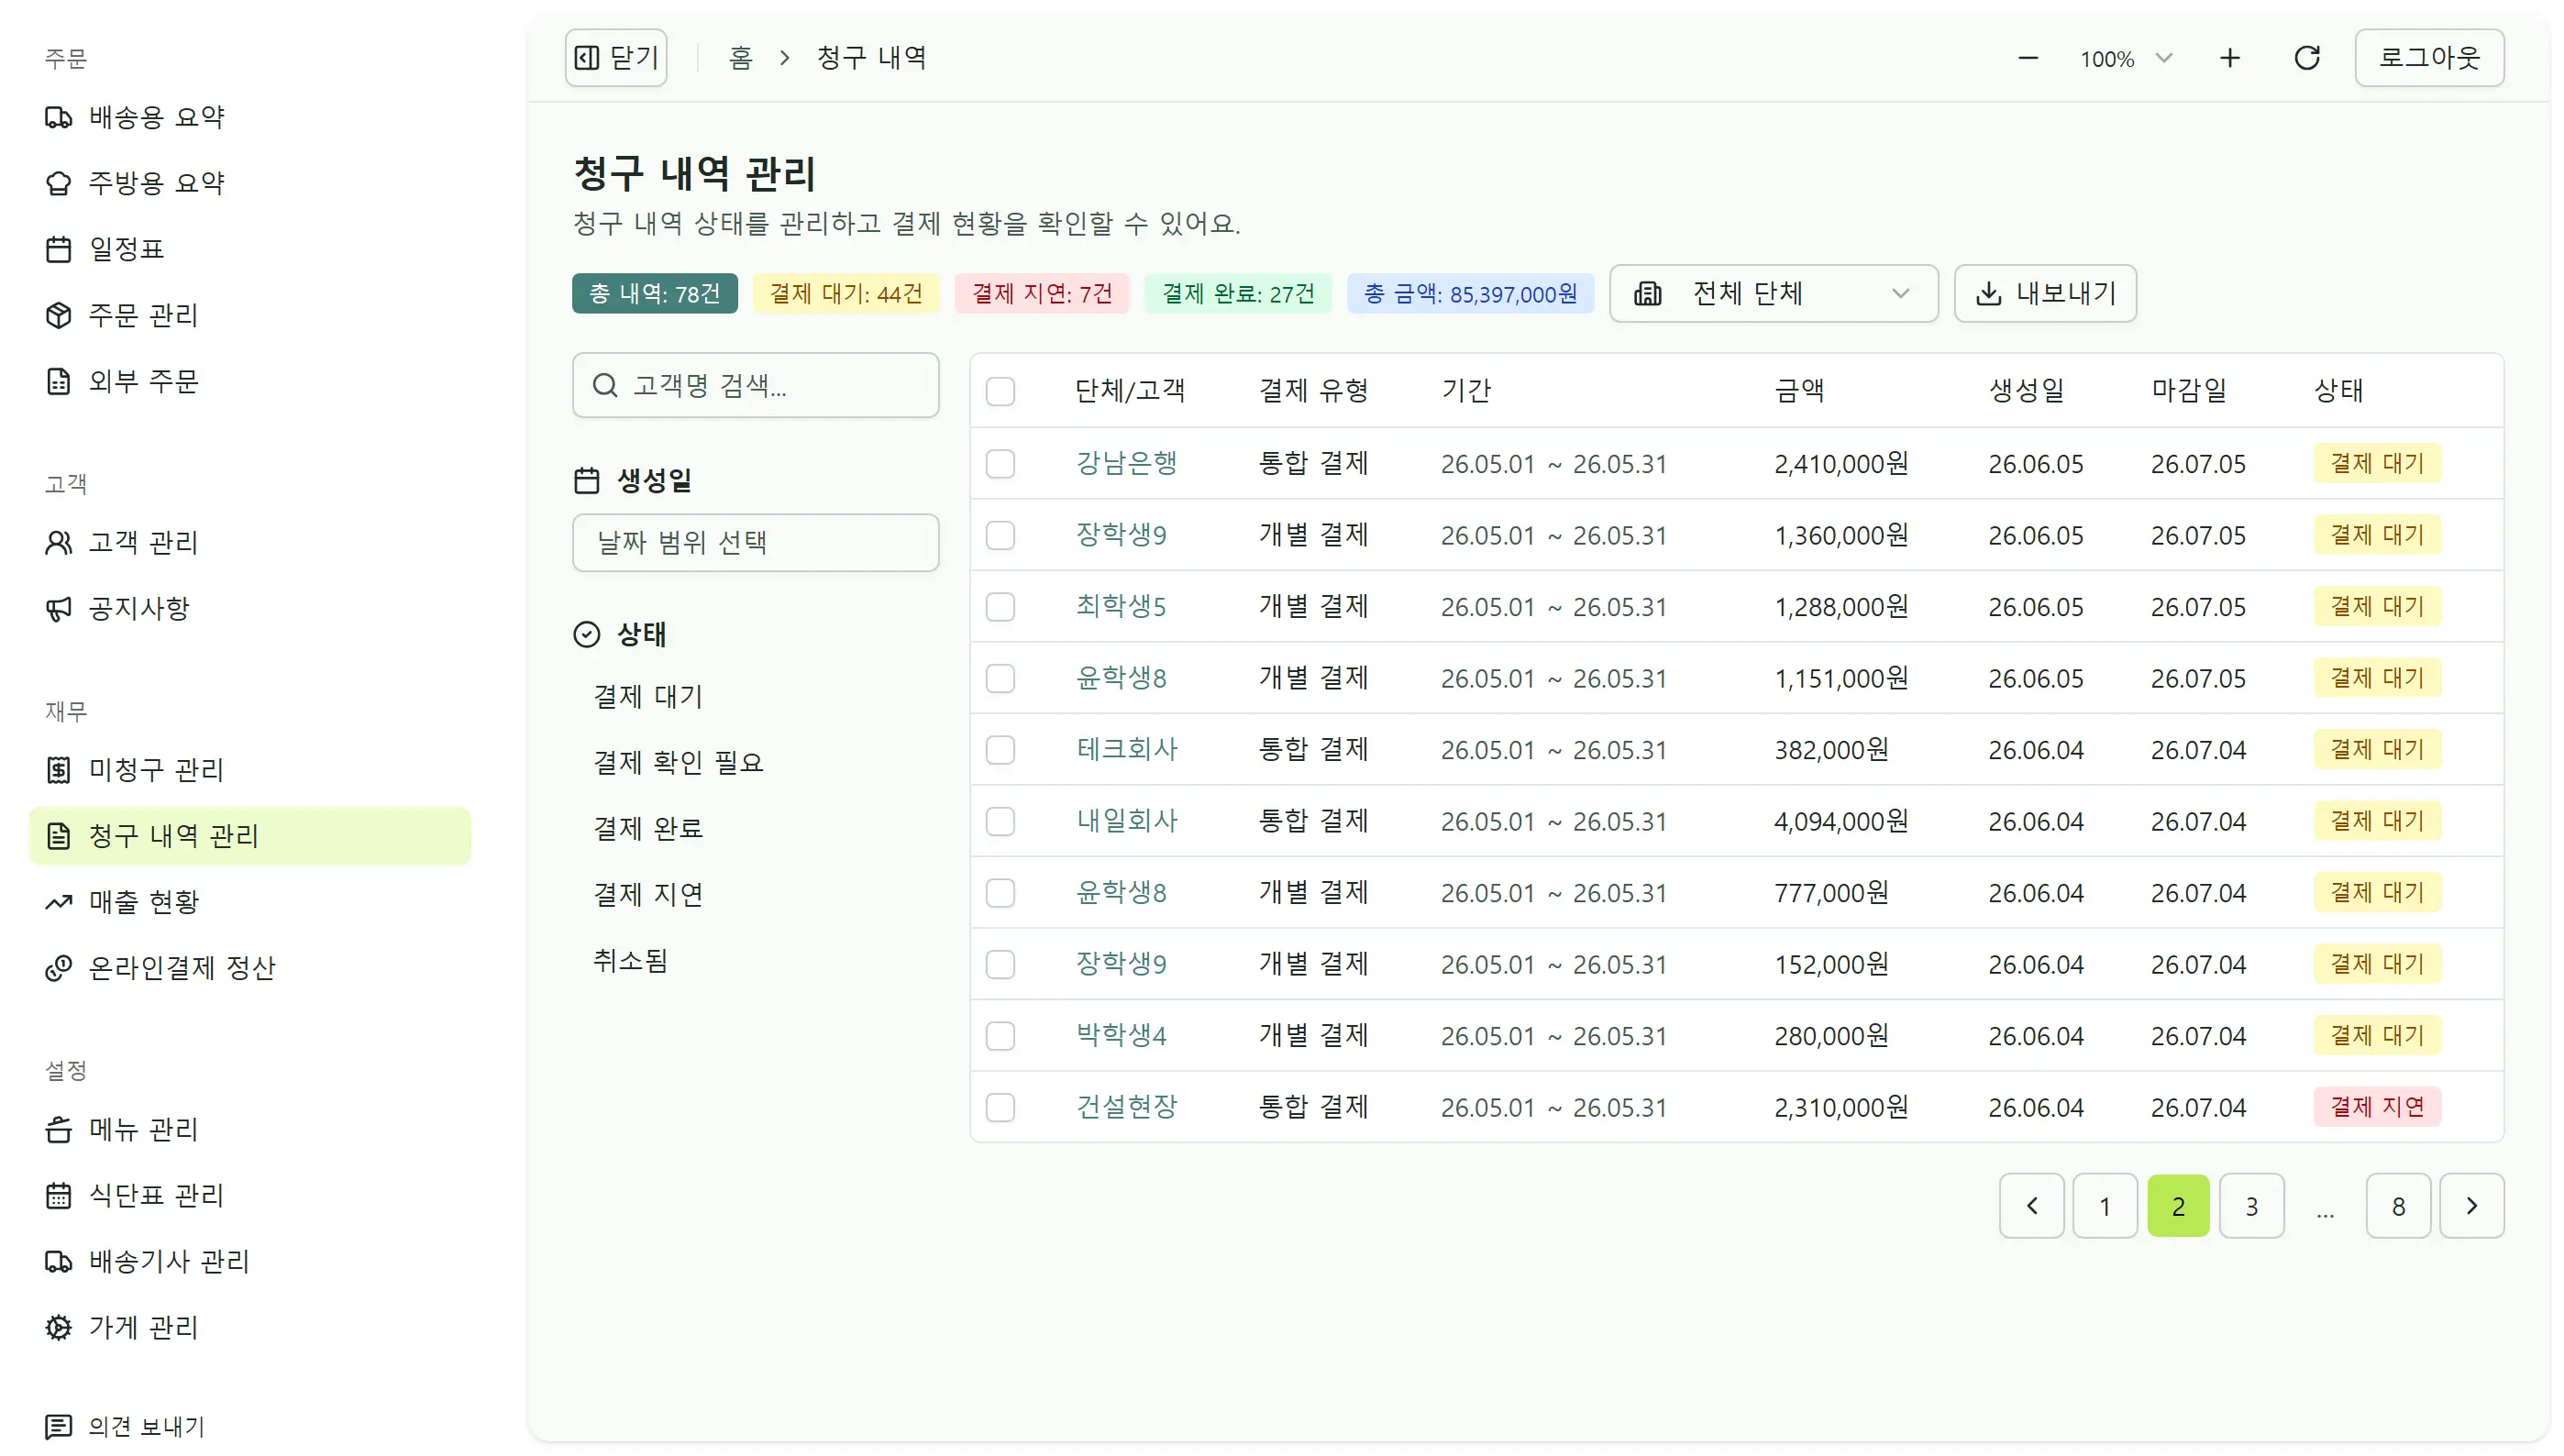Open 외부 주문 document item
Viewport: 2564px width, 1456px height.
[250, 381]
